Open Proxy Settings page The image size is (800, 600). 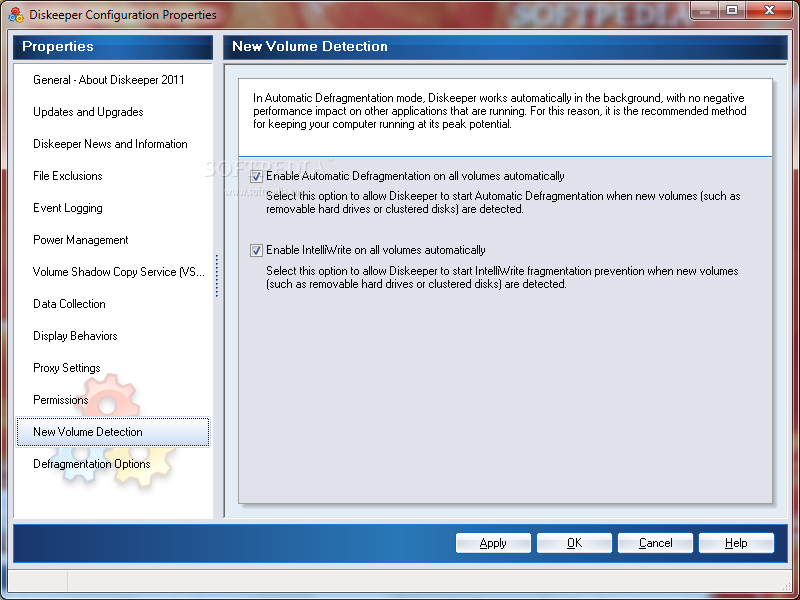click(x=67, y=368)
